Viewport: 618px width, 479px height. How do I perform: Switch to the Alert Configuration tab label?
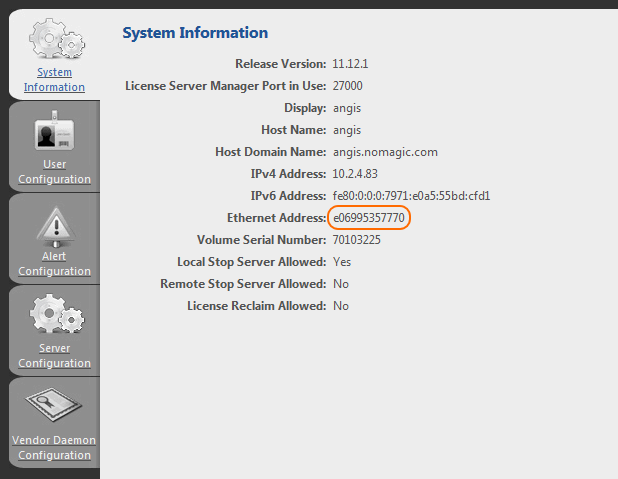click(54, 264)
